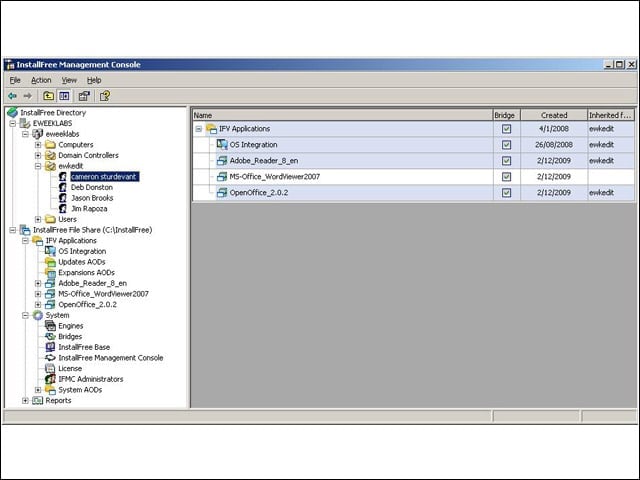The height and width of the screenshot is (480, 640).
Task: Select cameron sturdevant in the tree
Action: pyautogui.click(x=104, y=176)
